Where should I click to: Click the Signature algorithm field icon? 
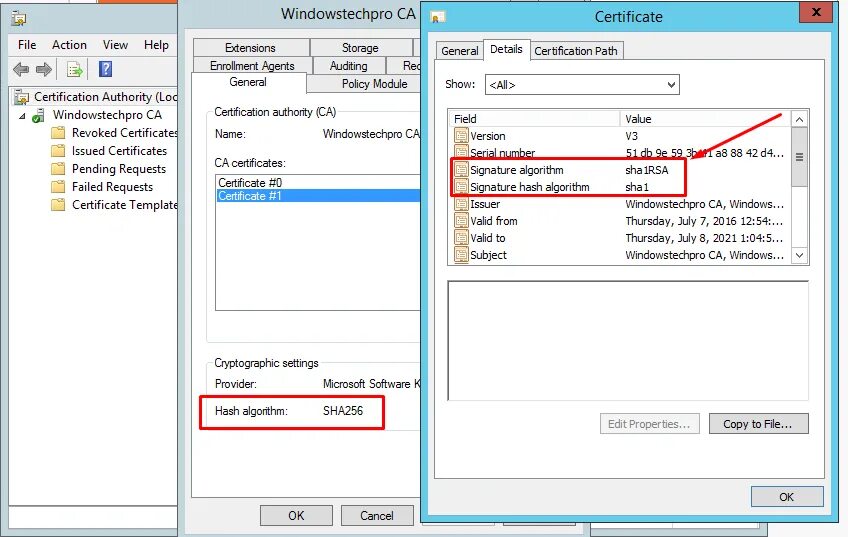coord(461,170)
